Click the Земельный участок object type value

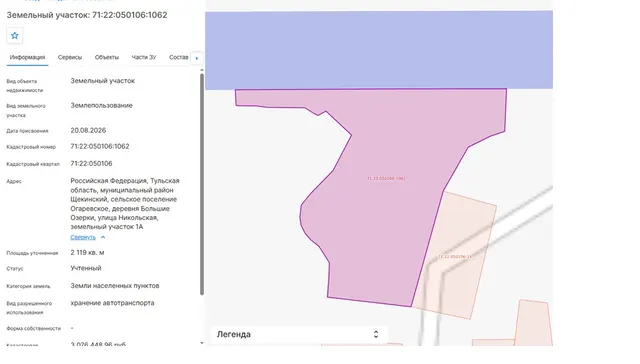[x=102, y=81]
